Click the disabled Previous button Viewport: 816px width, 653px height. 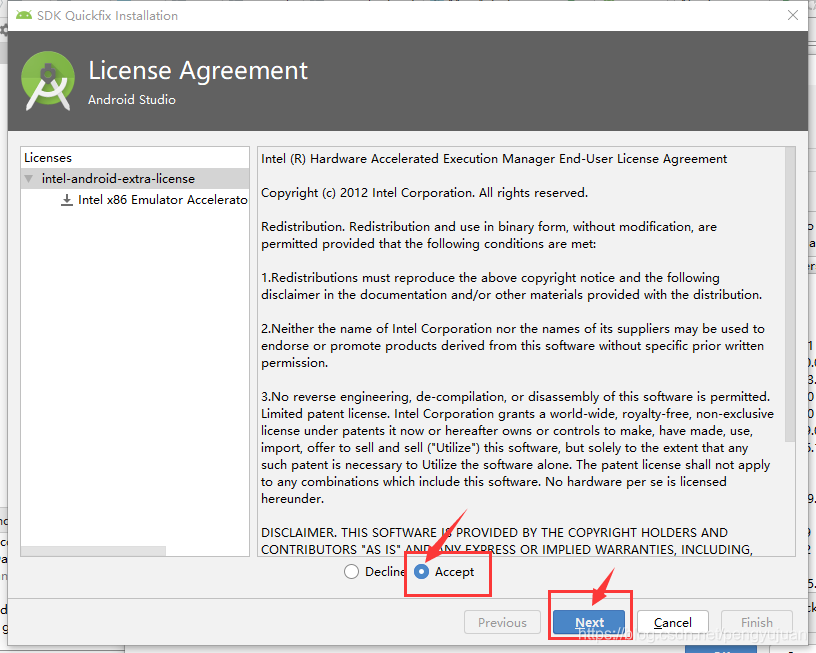[502, 622]
